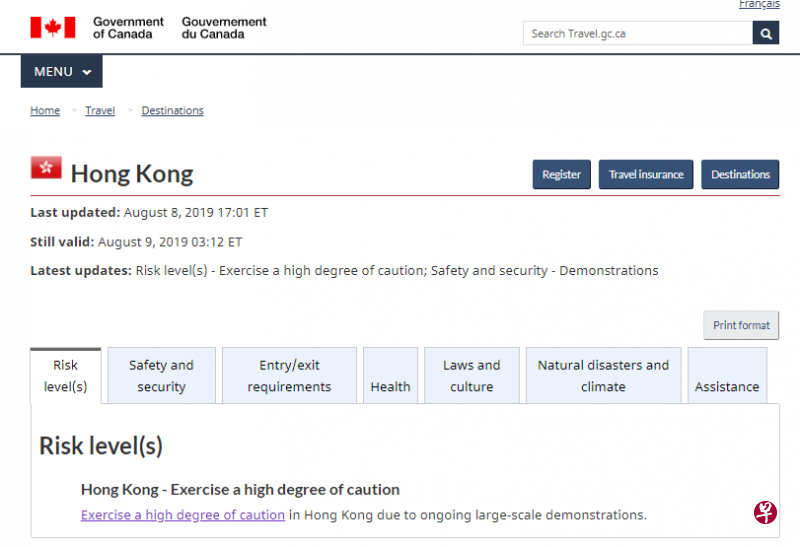Switch to Safety and security tab
Viewport: 800px width, 547px height.
[162, 376]
